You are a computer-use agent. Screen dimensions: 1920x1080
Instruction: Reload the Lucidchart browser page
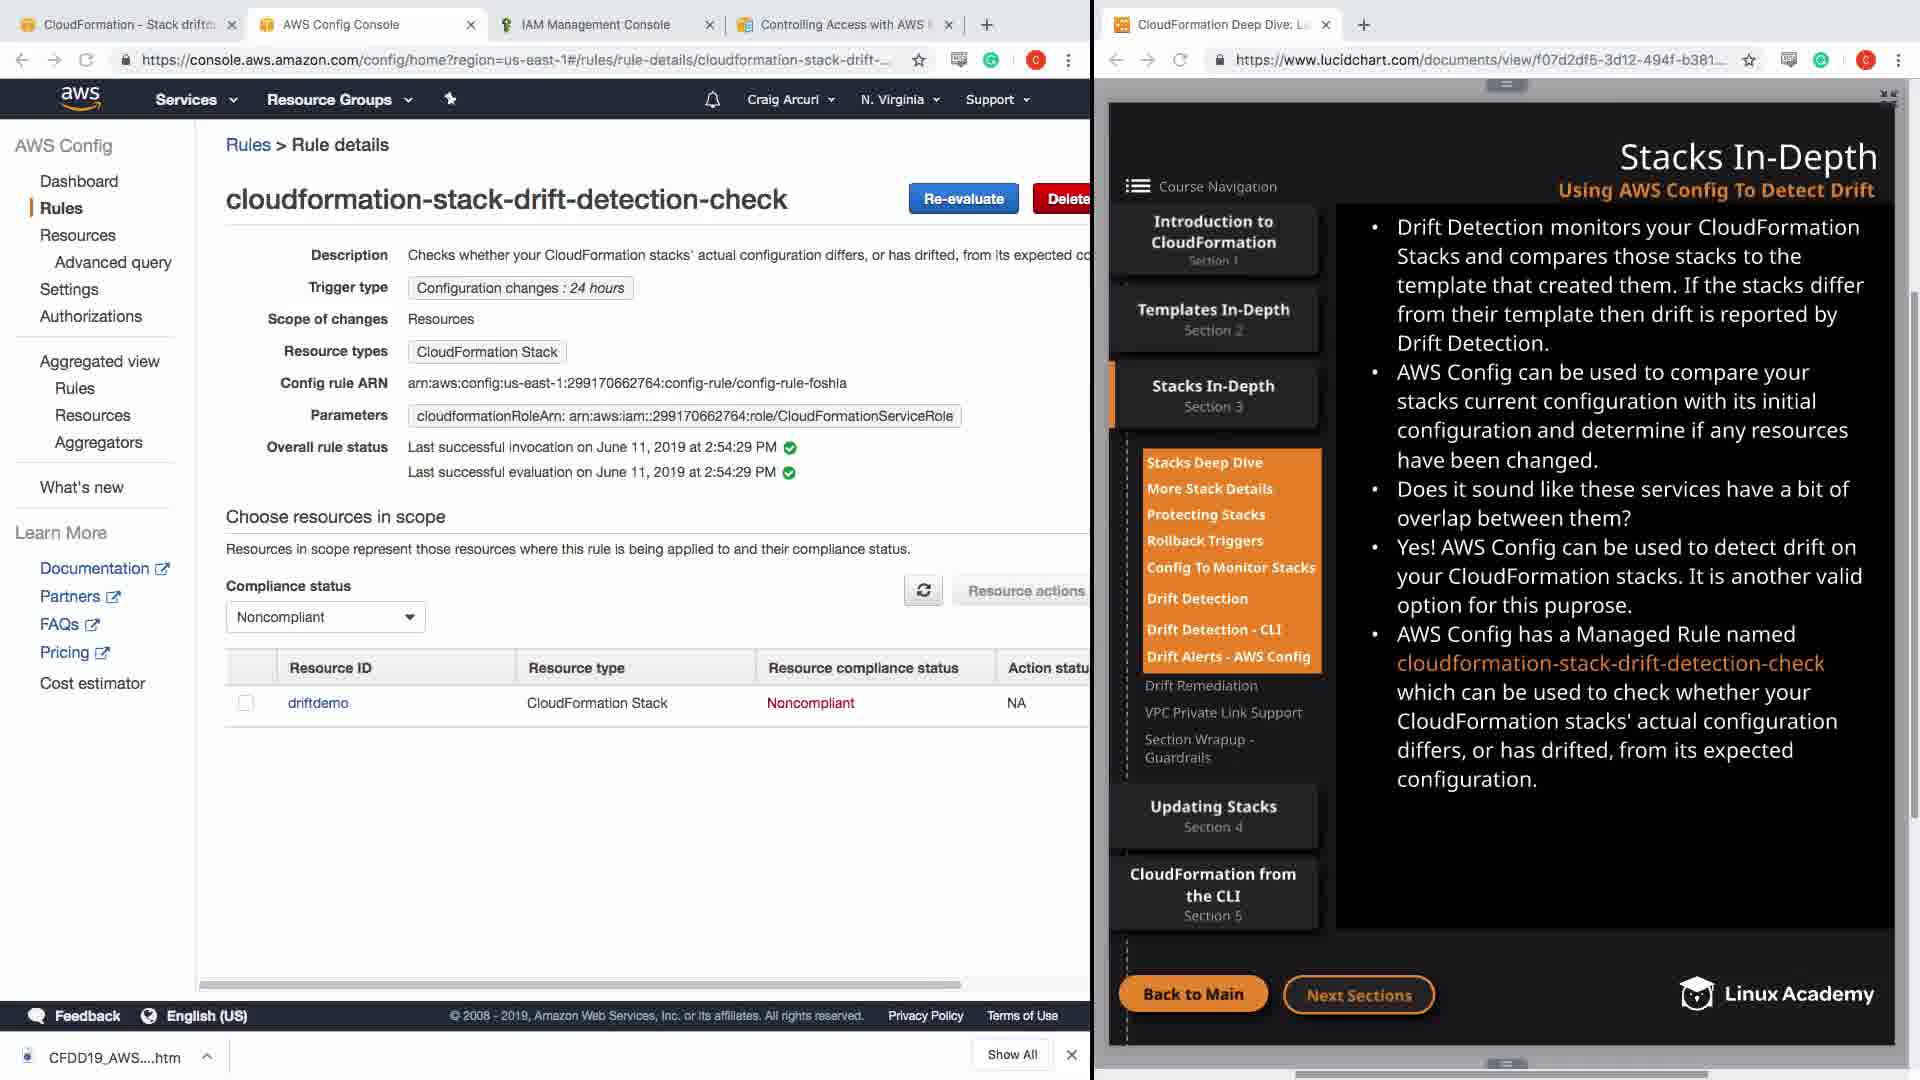point(1180,60)
